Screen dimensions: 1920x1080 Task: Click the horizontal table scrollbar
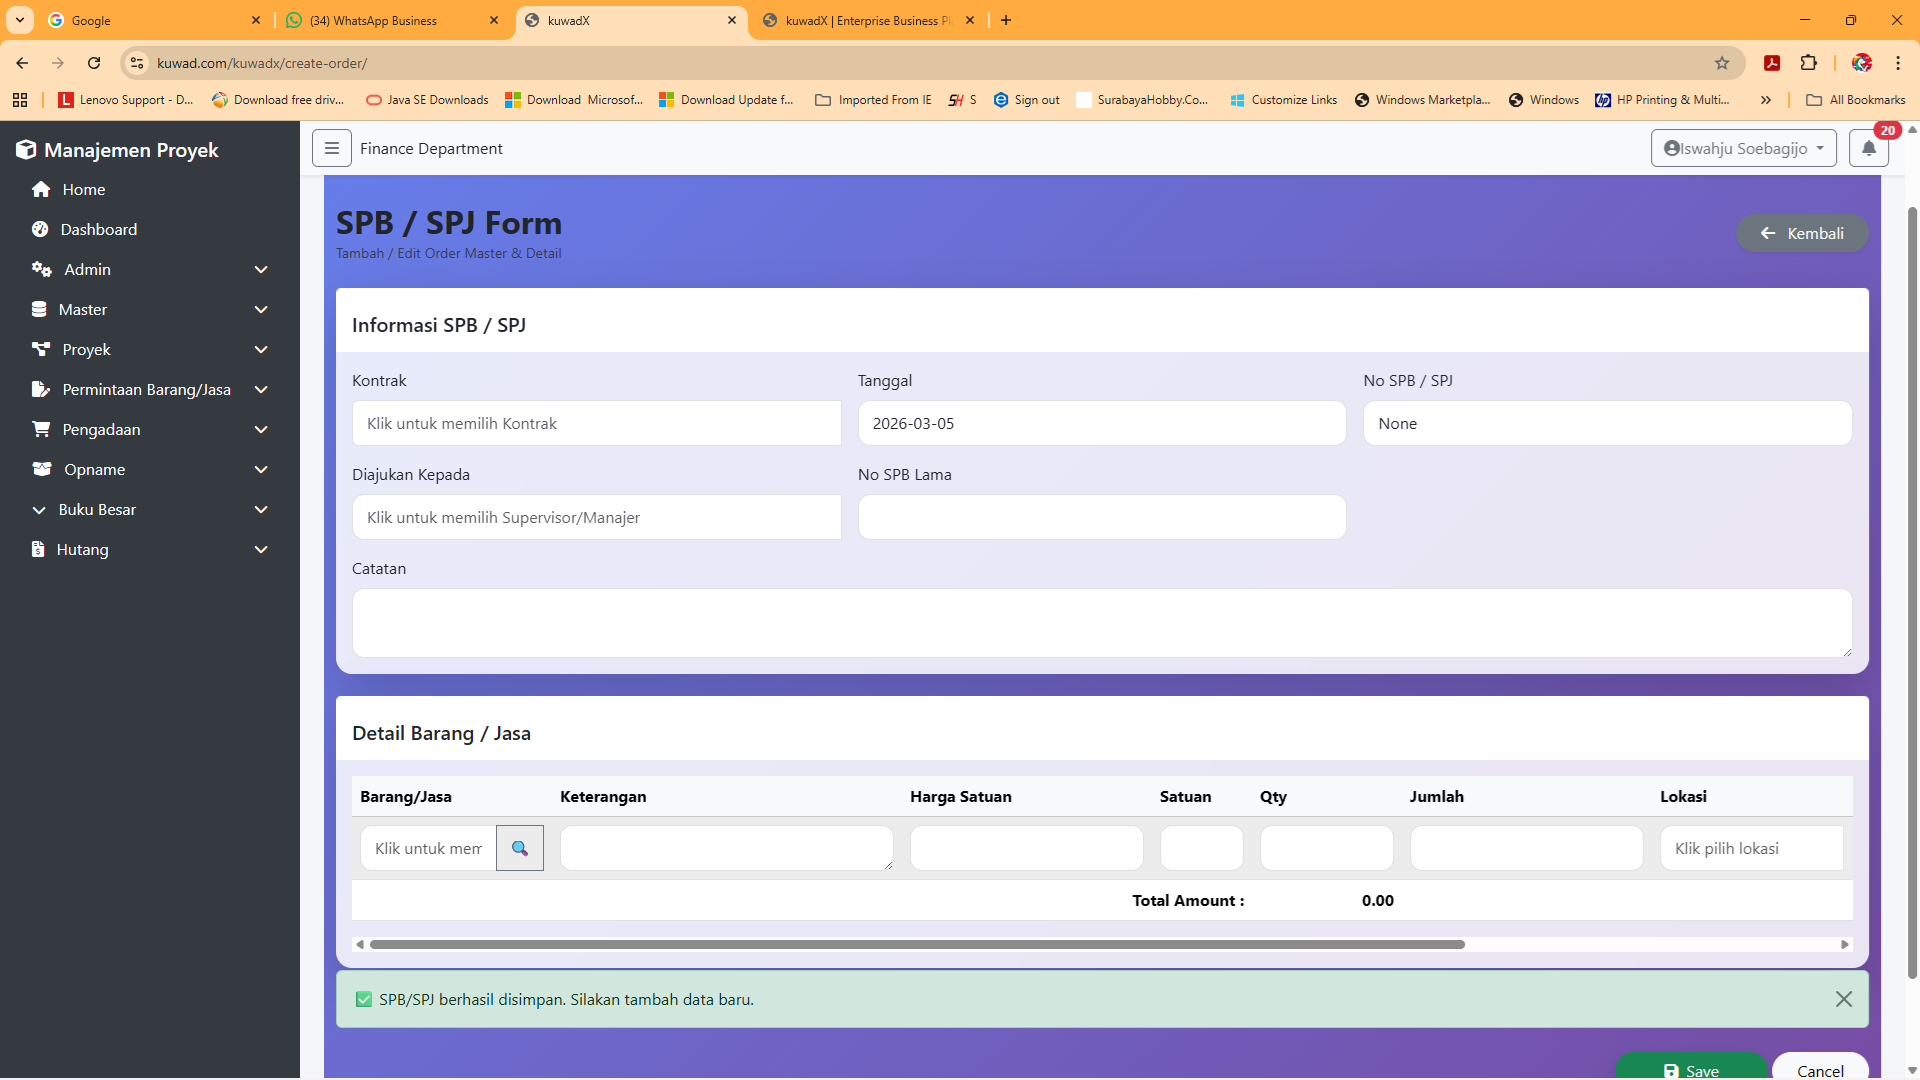click(916, 944)
